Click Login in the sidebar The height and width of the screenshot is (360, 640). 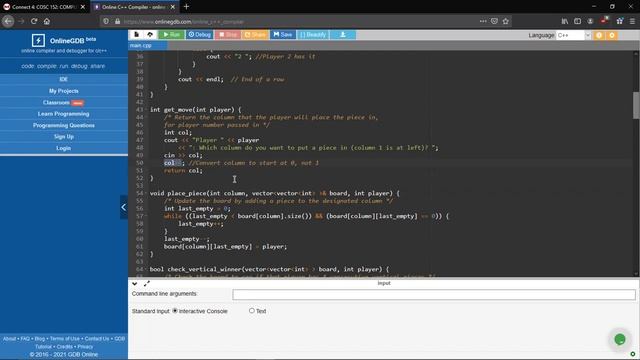pyautogui.click(x=64, y=148)
